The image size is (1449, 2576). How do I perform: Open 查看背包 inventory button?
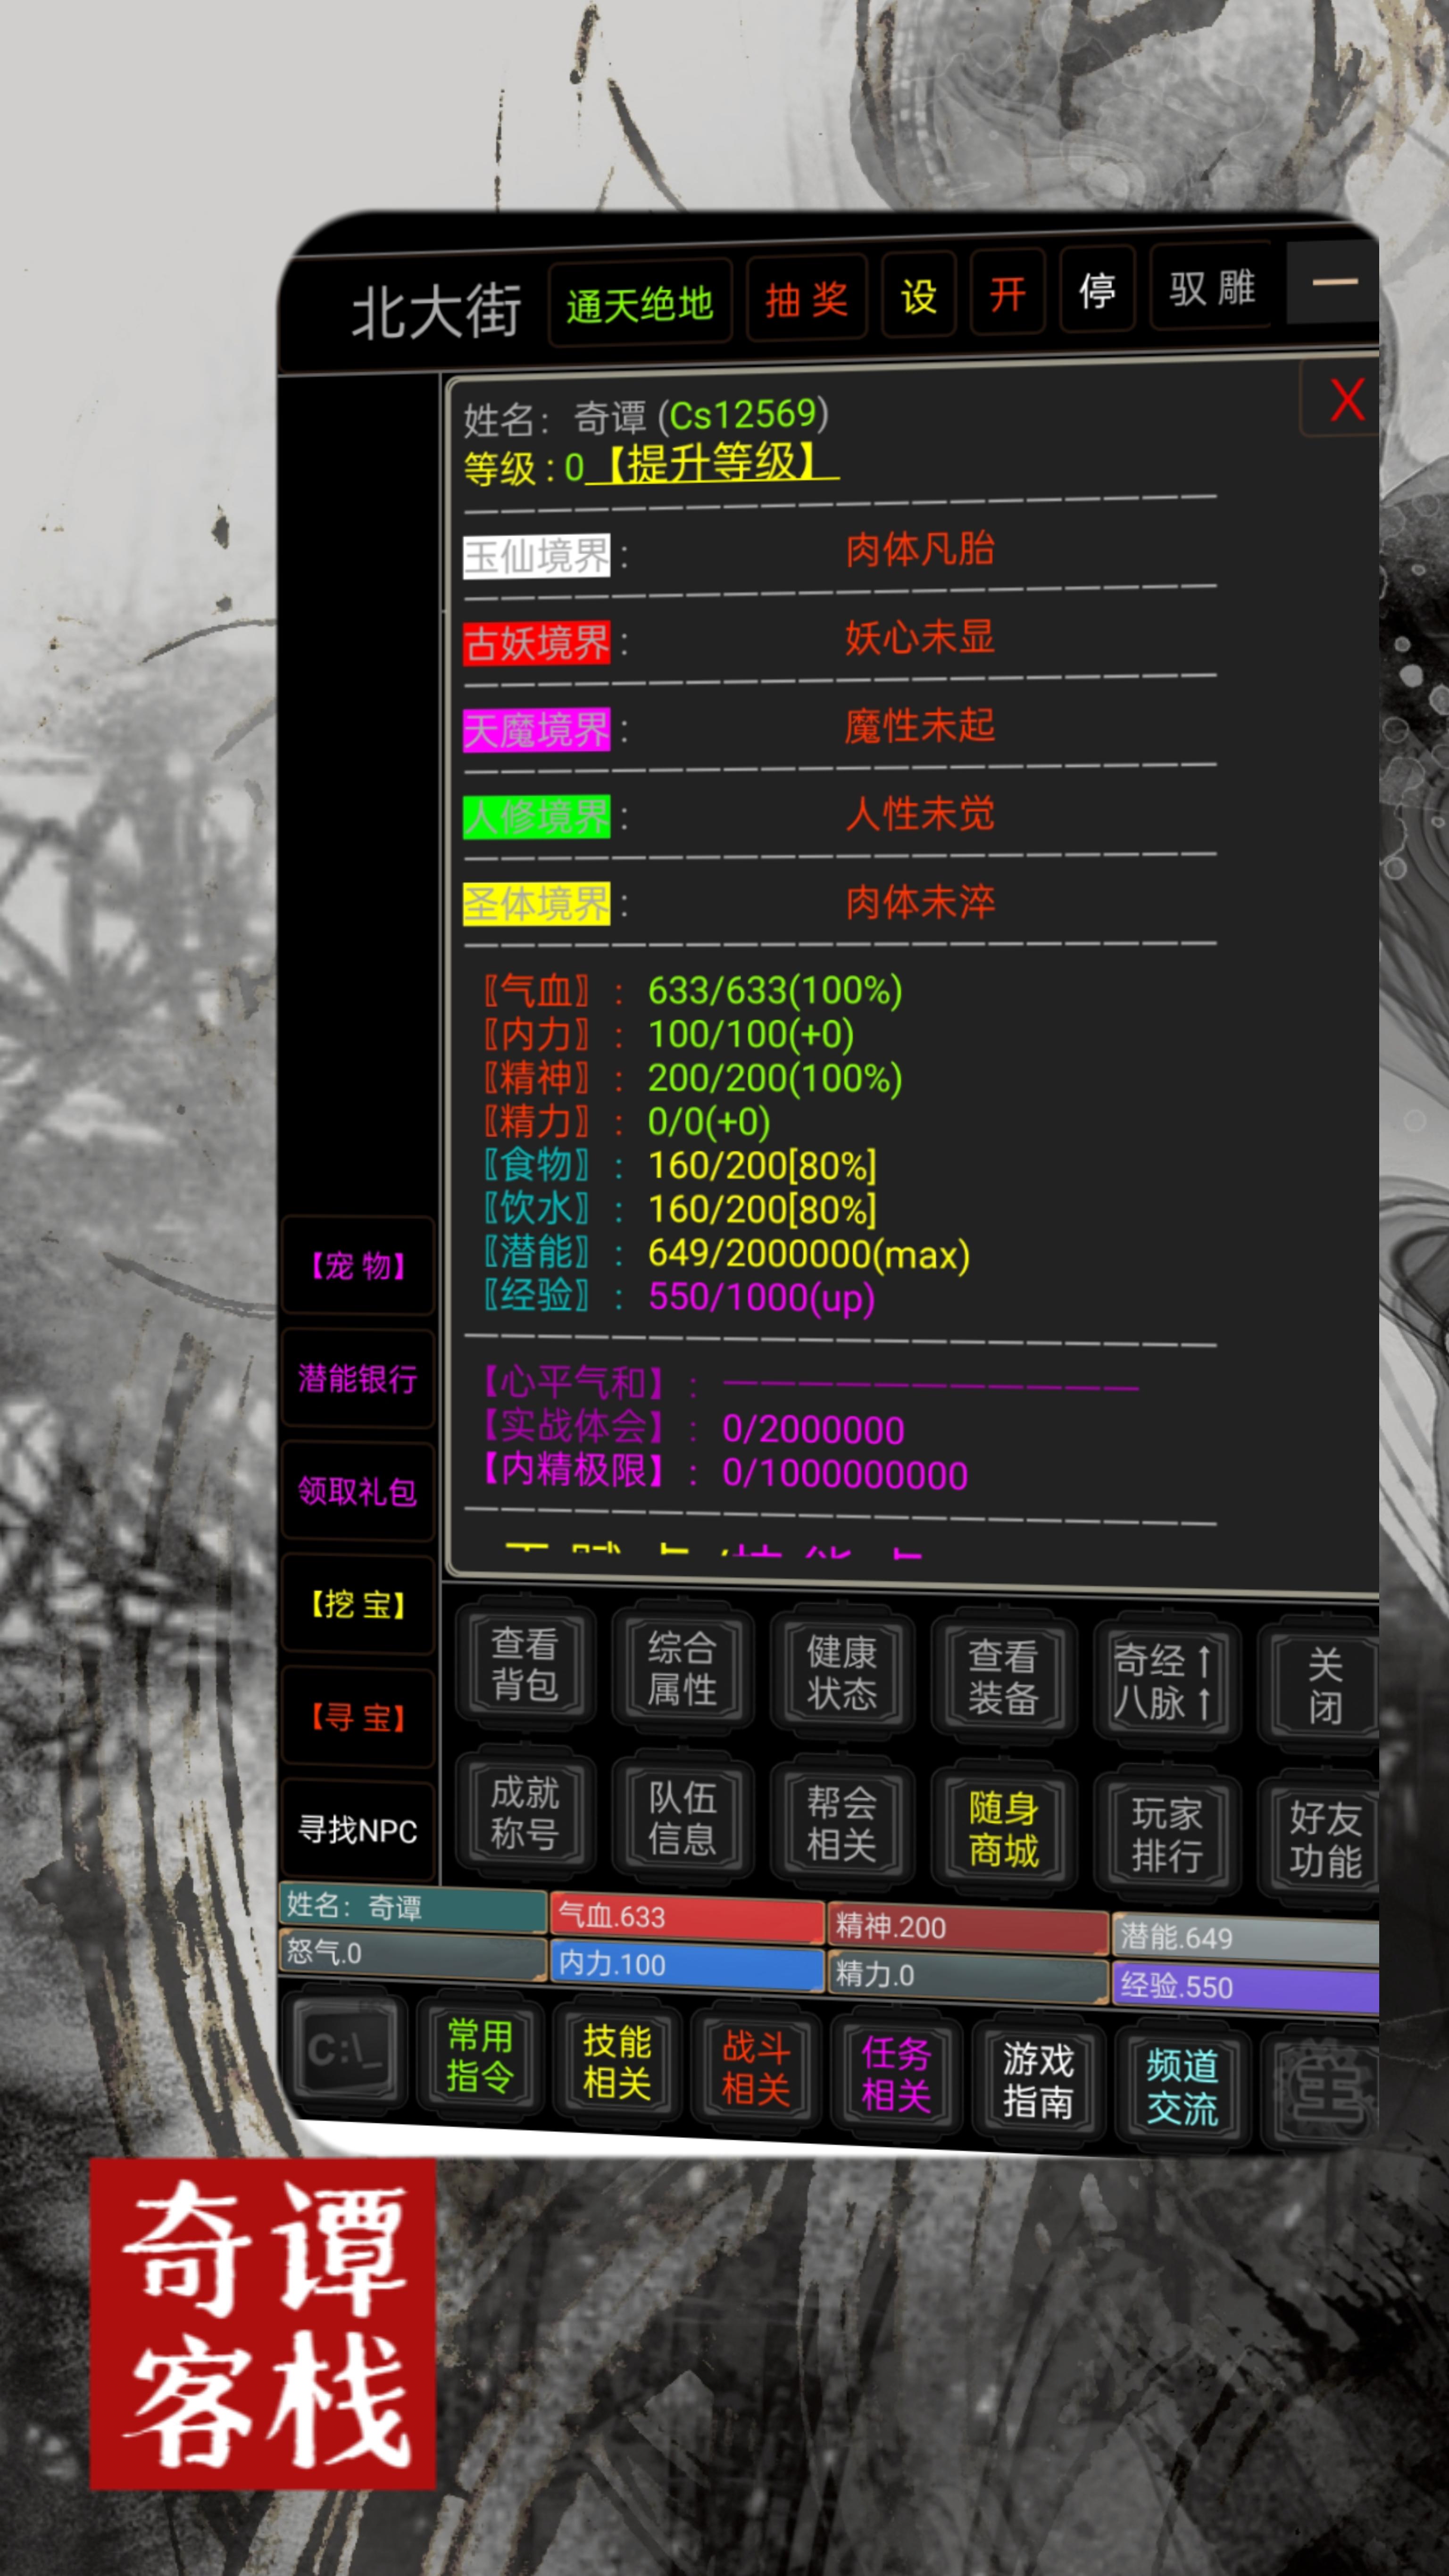524,1664
